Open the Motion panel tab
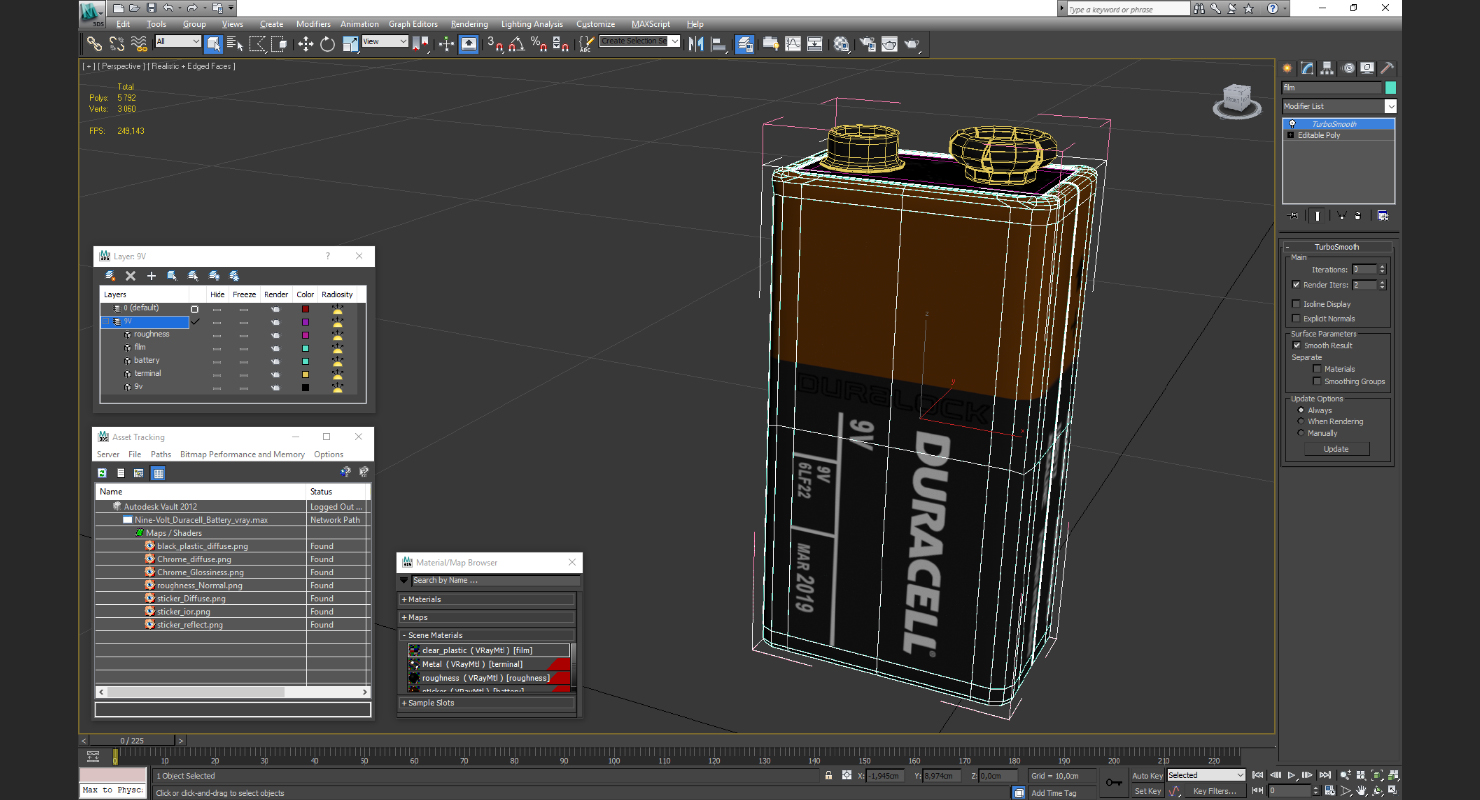Viewport: 1480px width, 800px height. point(1348,68)
